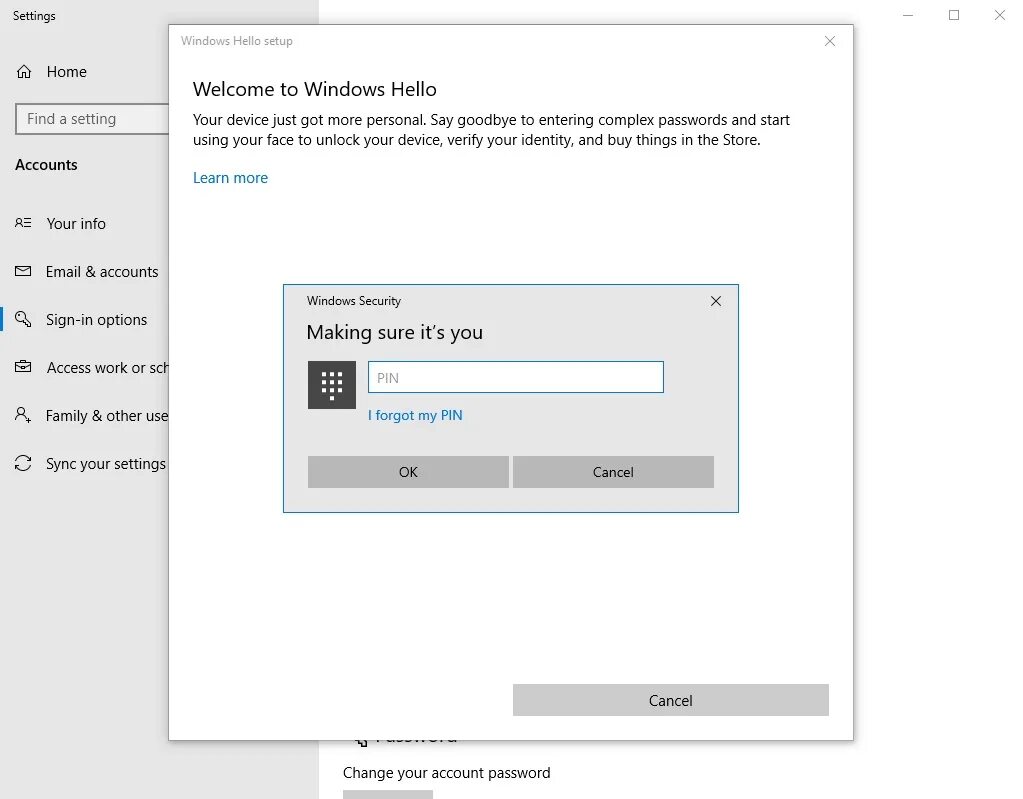Open the 'I forgot my PIN' link
Viewport: 1023px width, 799px height.
coord(415,415)
